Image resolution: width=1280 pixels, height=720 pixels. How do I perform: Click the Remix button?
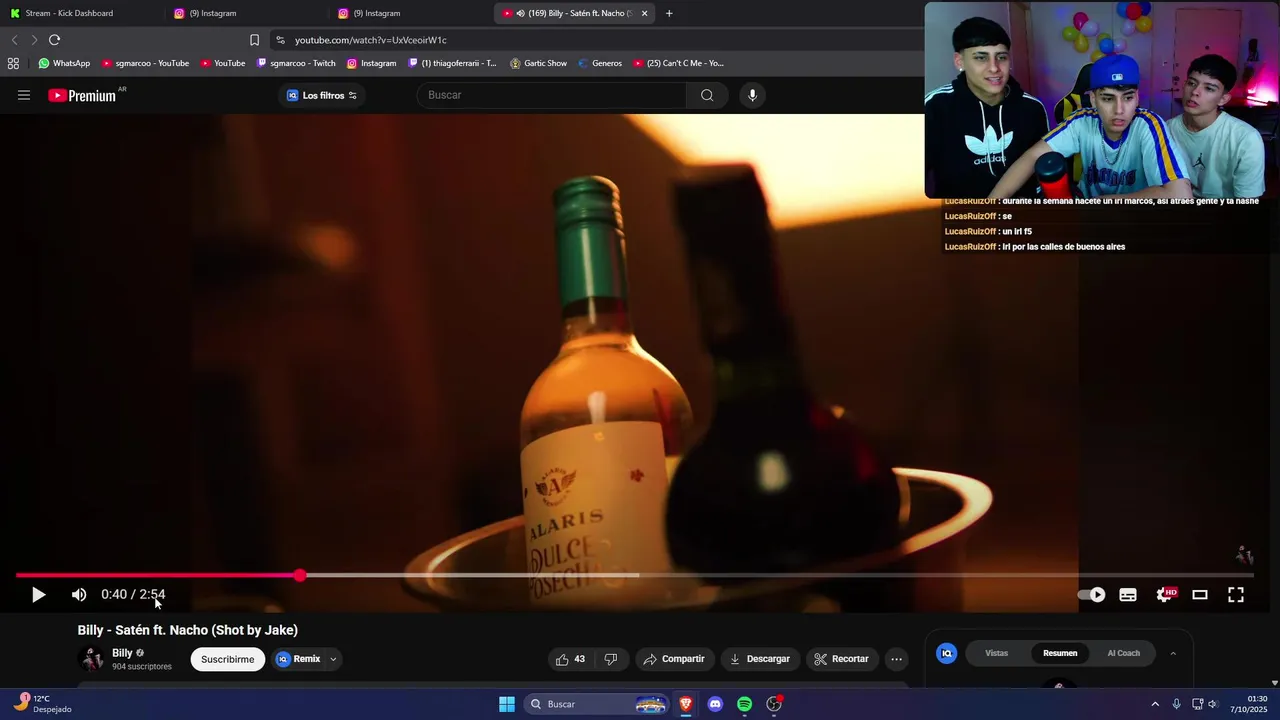[x=298, y=659]
